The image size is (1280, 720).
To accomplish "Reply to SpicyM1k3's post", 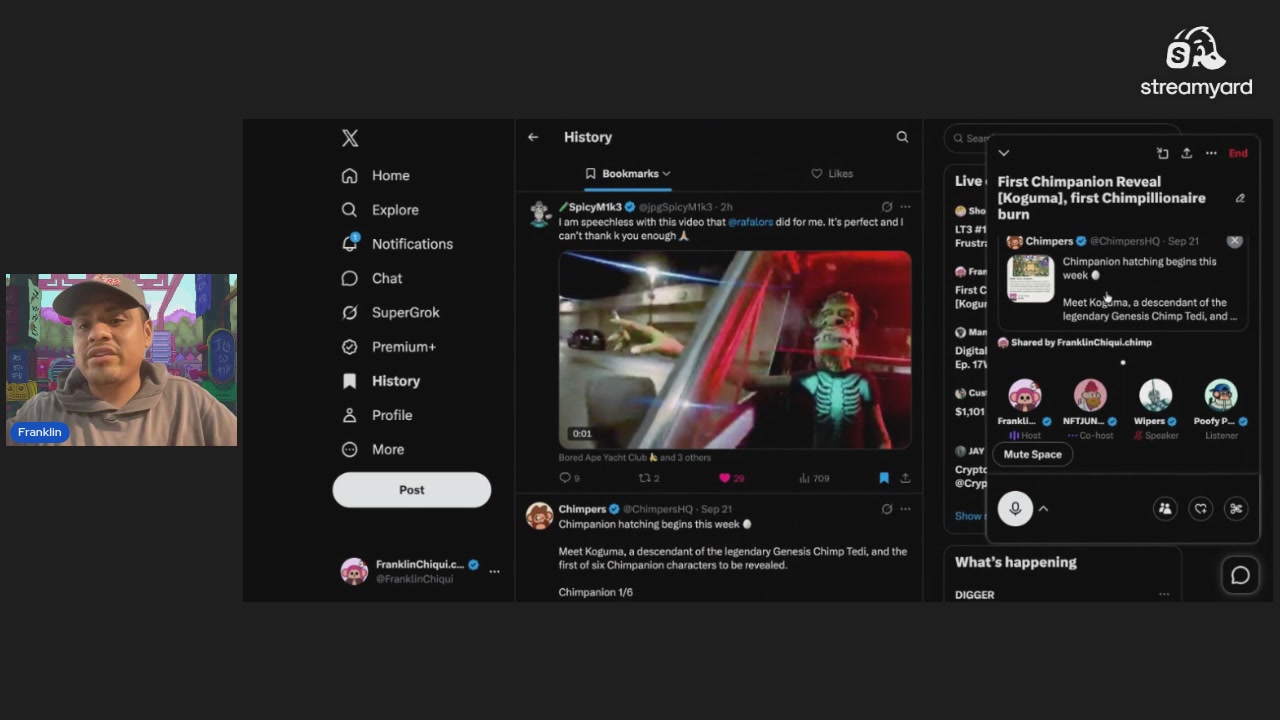I will (569, 478).
